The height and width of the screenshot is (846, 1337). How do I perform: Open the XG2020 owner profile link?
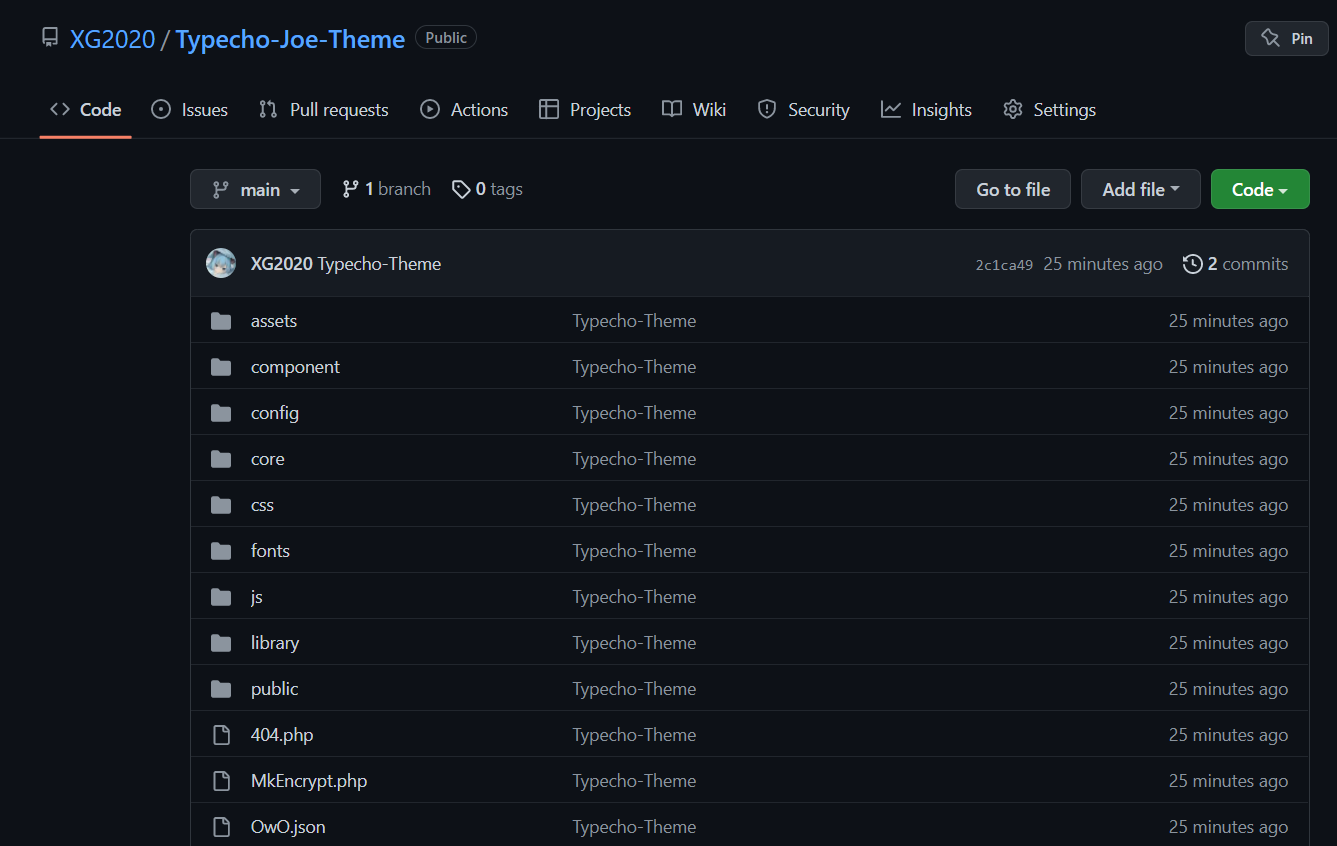[112, 39]
